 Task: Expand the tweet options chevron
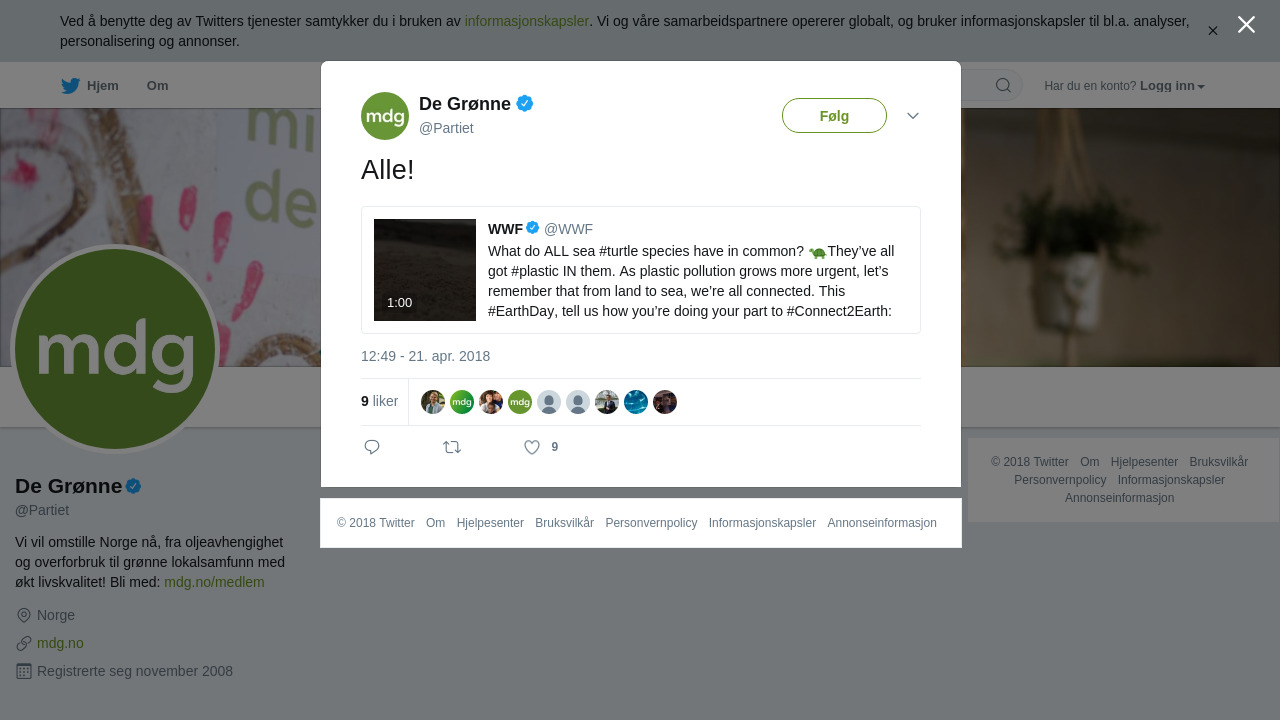coord(913,116)
